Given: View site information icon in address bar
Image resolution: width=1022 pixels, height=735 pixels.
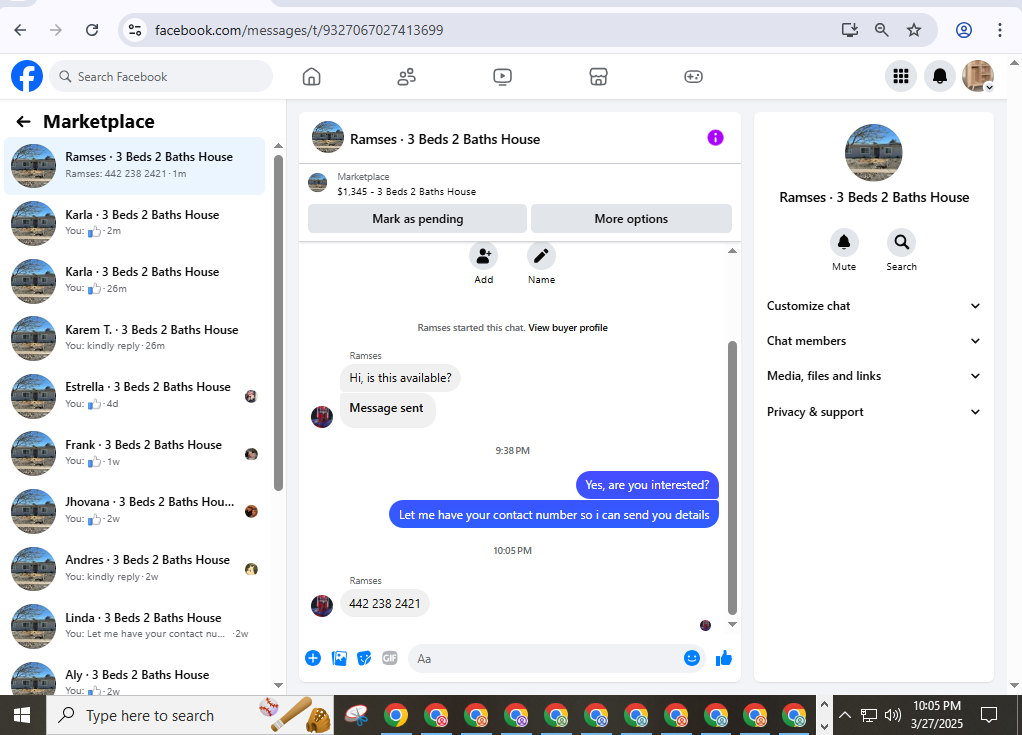Looking at the screenshot, I should [x=135, y=30].
